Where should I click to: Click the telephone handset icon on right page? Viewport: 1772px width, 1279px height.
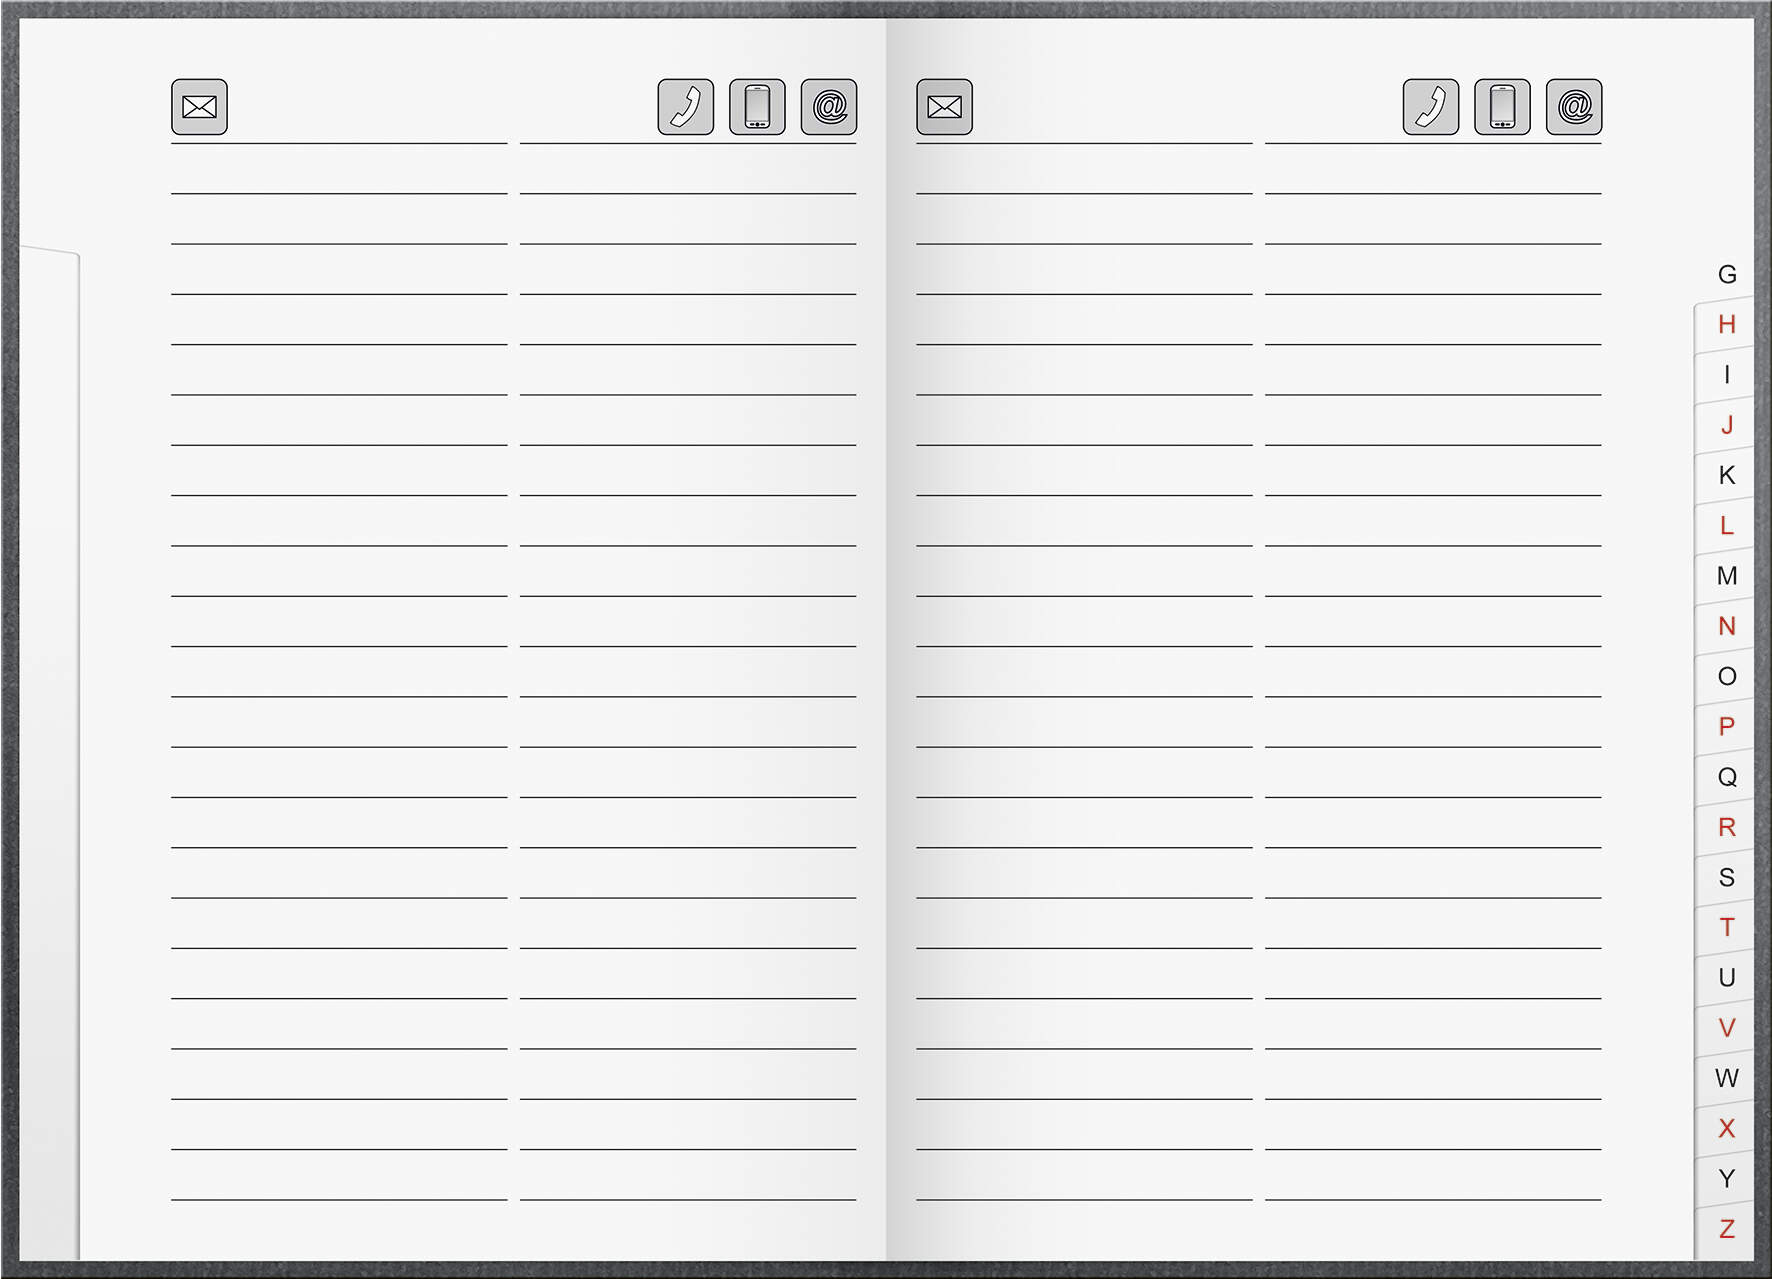point(1431,107)
